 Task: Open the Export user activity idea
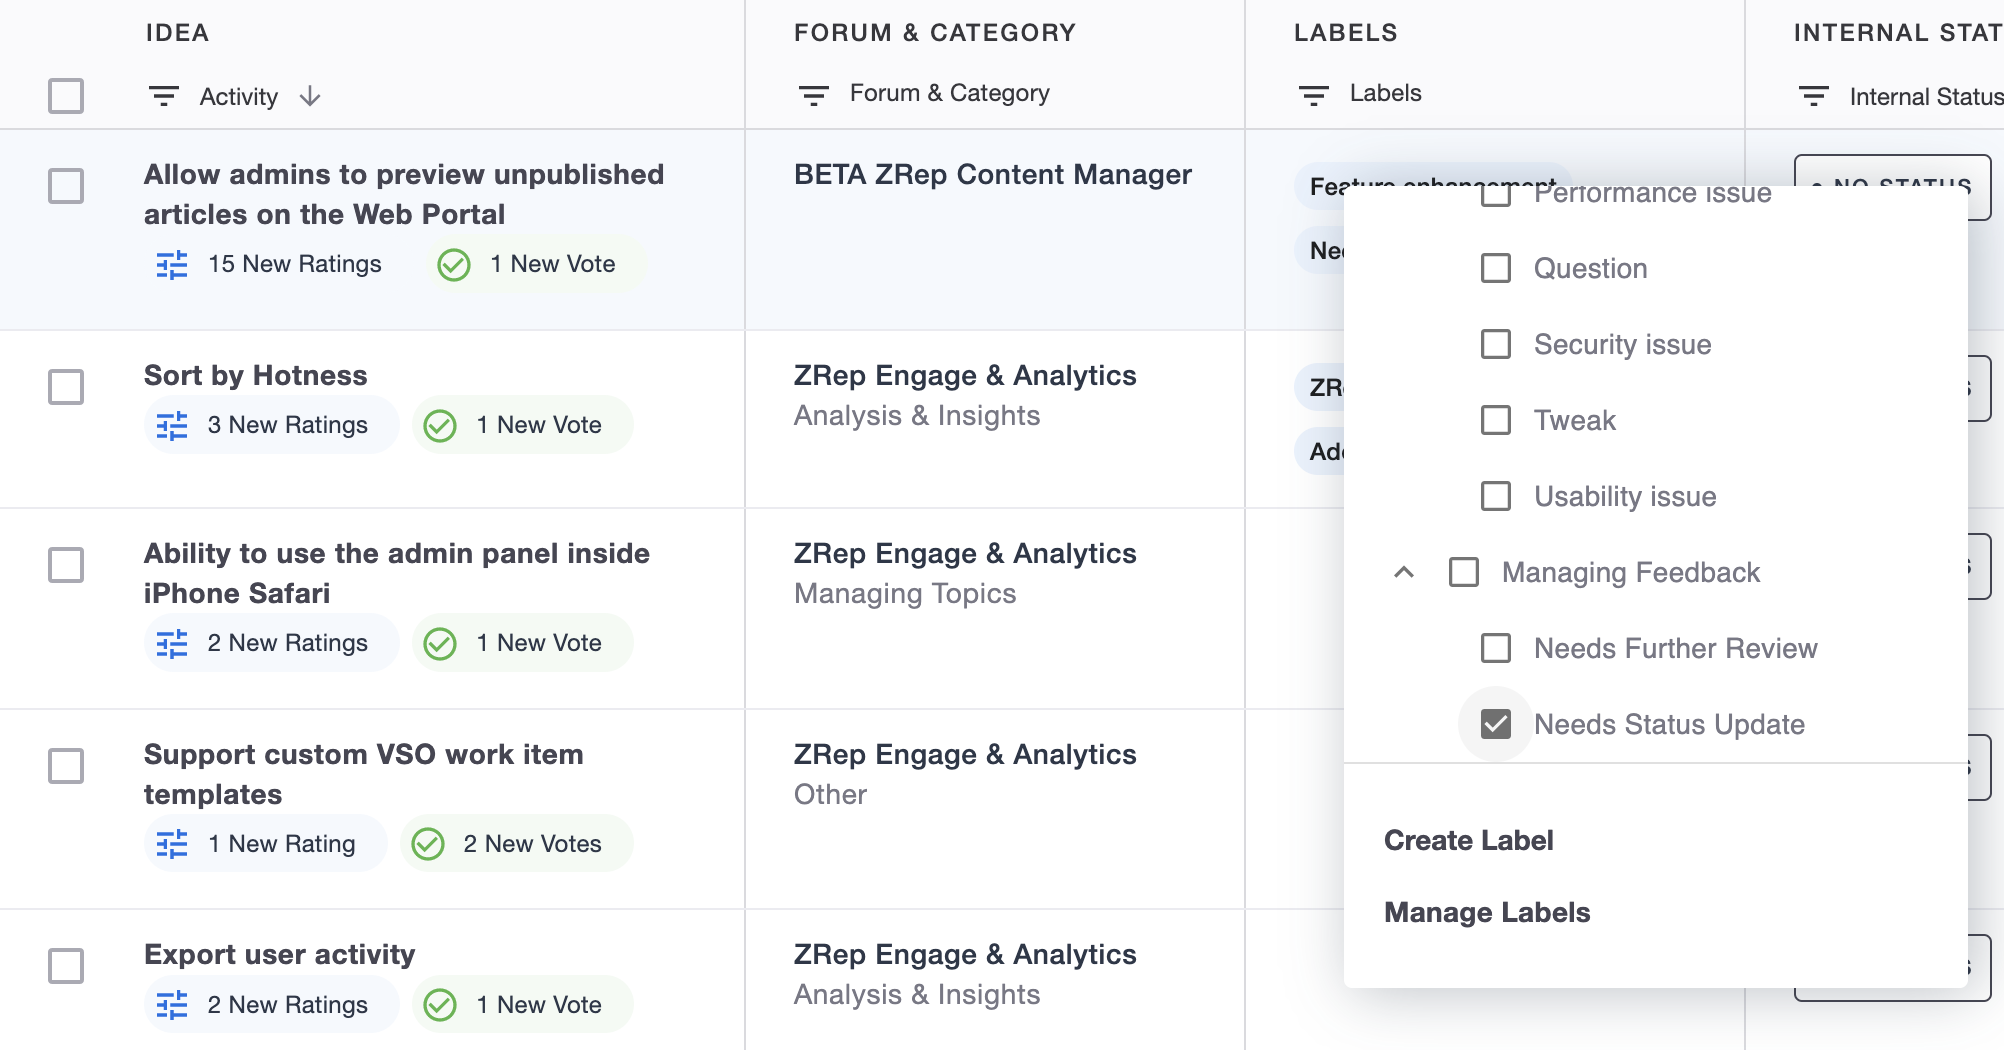pyautogui.click(x=279, y=954)
